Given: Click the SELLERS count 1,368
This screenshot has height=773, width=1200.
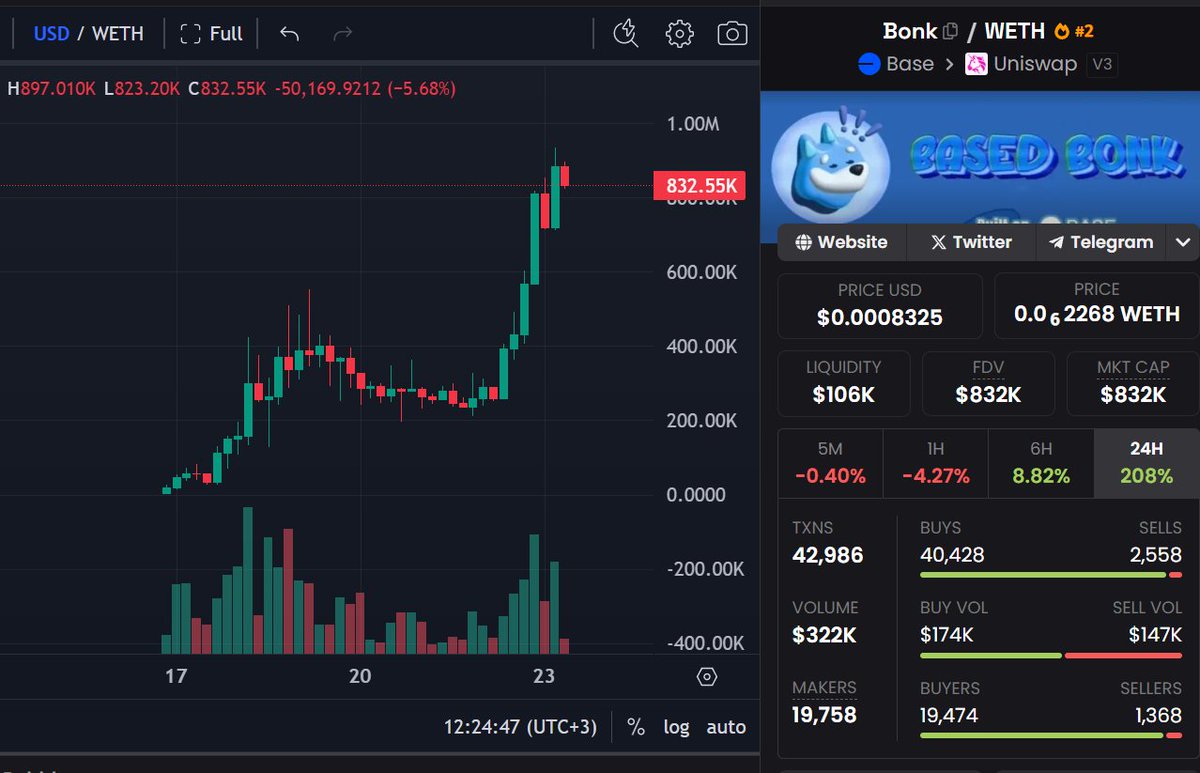Looking at the screenshot, I should point(1157,715).
